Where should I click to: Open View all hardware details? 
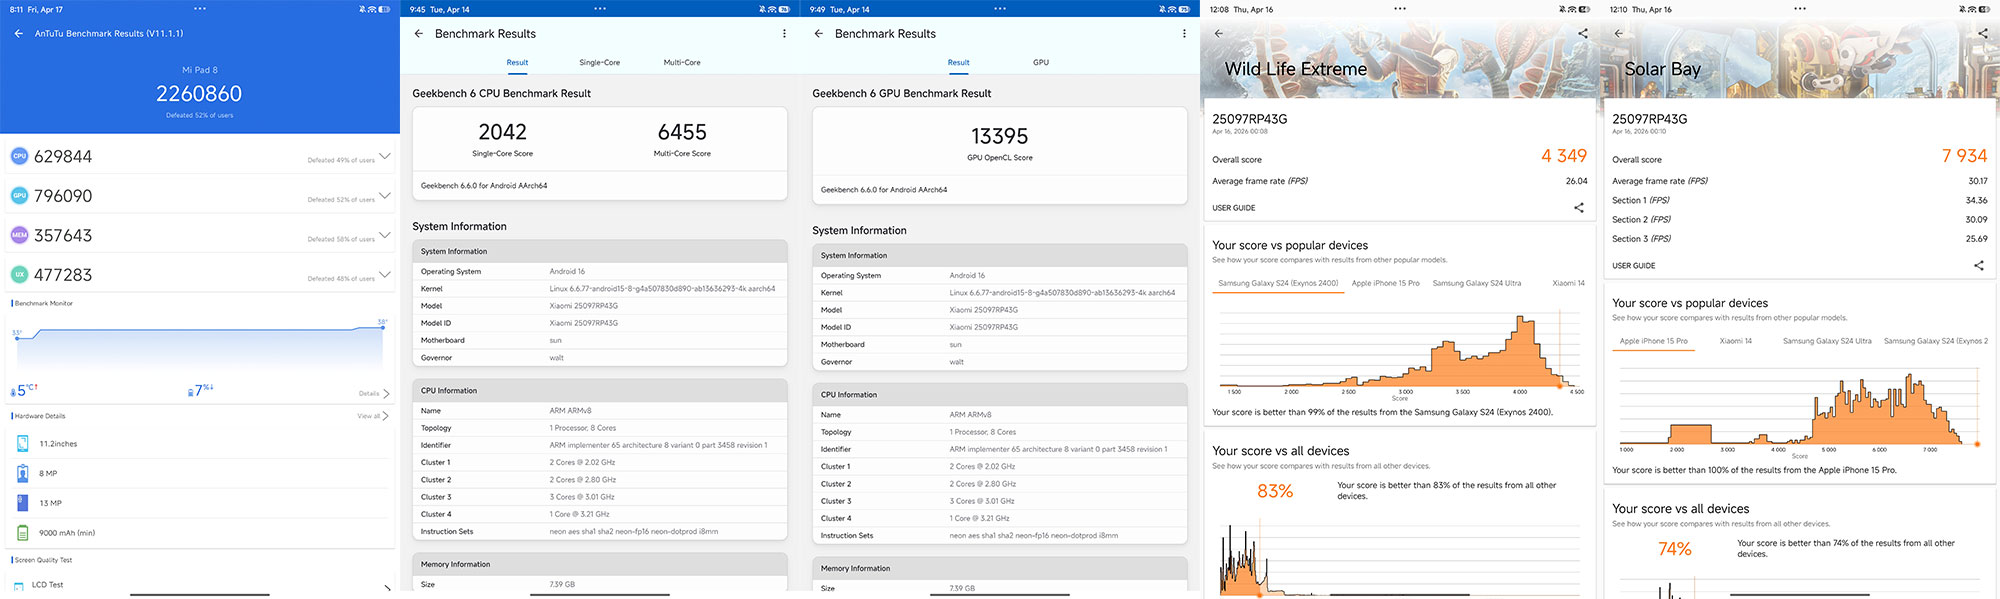(x=373, y=416)
